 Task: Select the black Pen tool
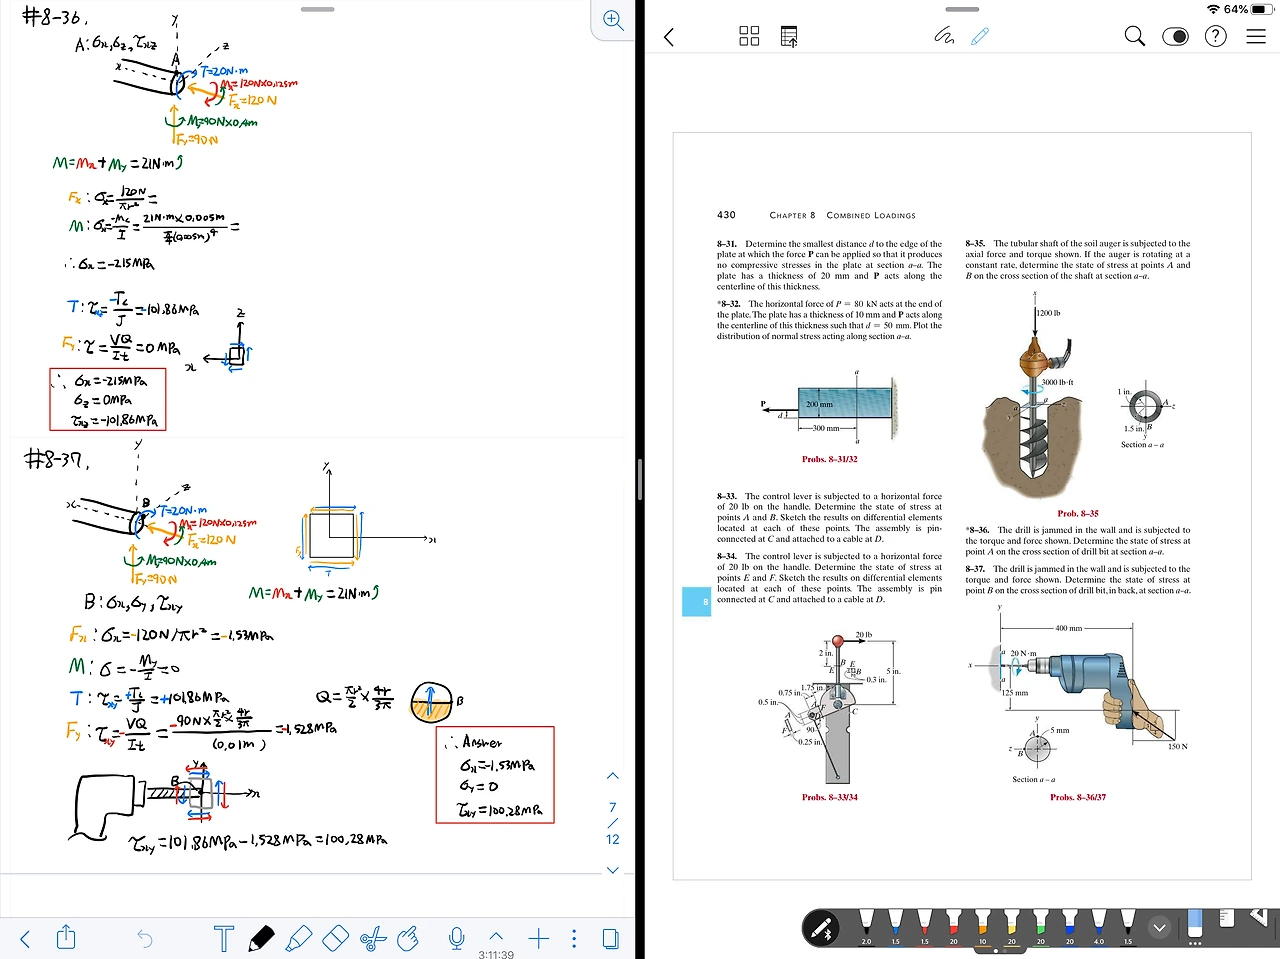261,938
